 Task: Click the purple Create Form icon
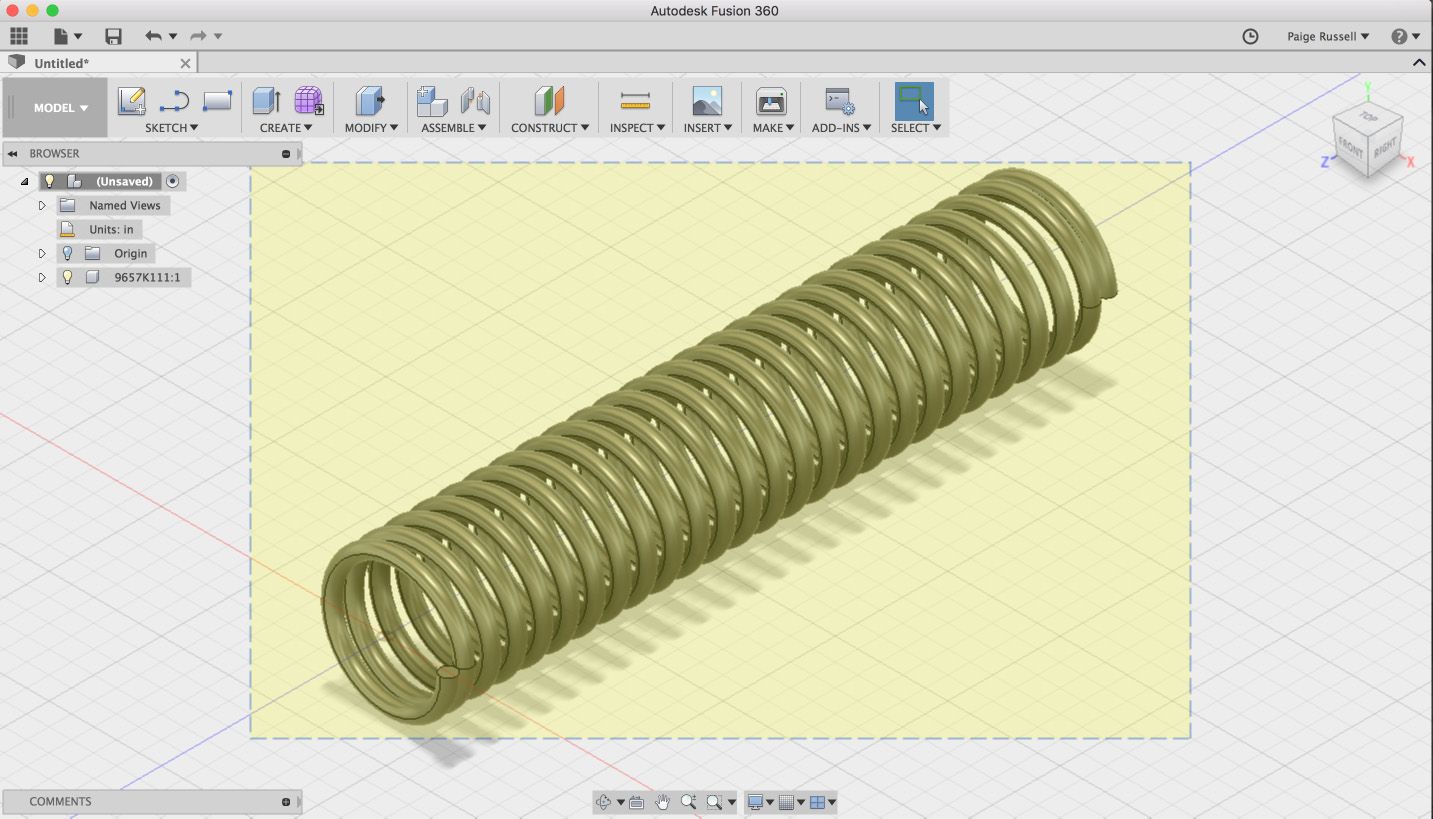coord(308,101)
